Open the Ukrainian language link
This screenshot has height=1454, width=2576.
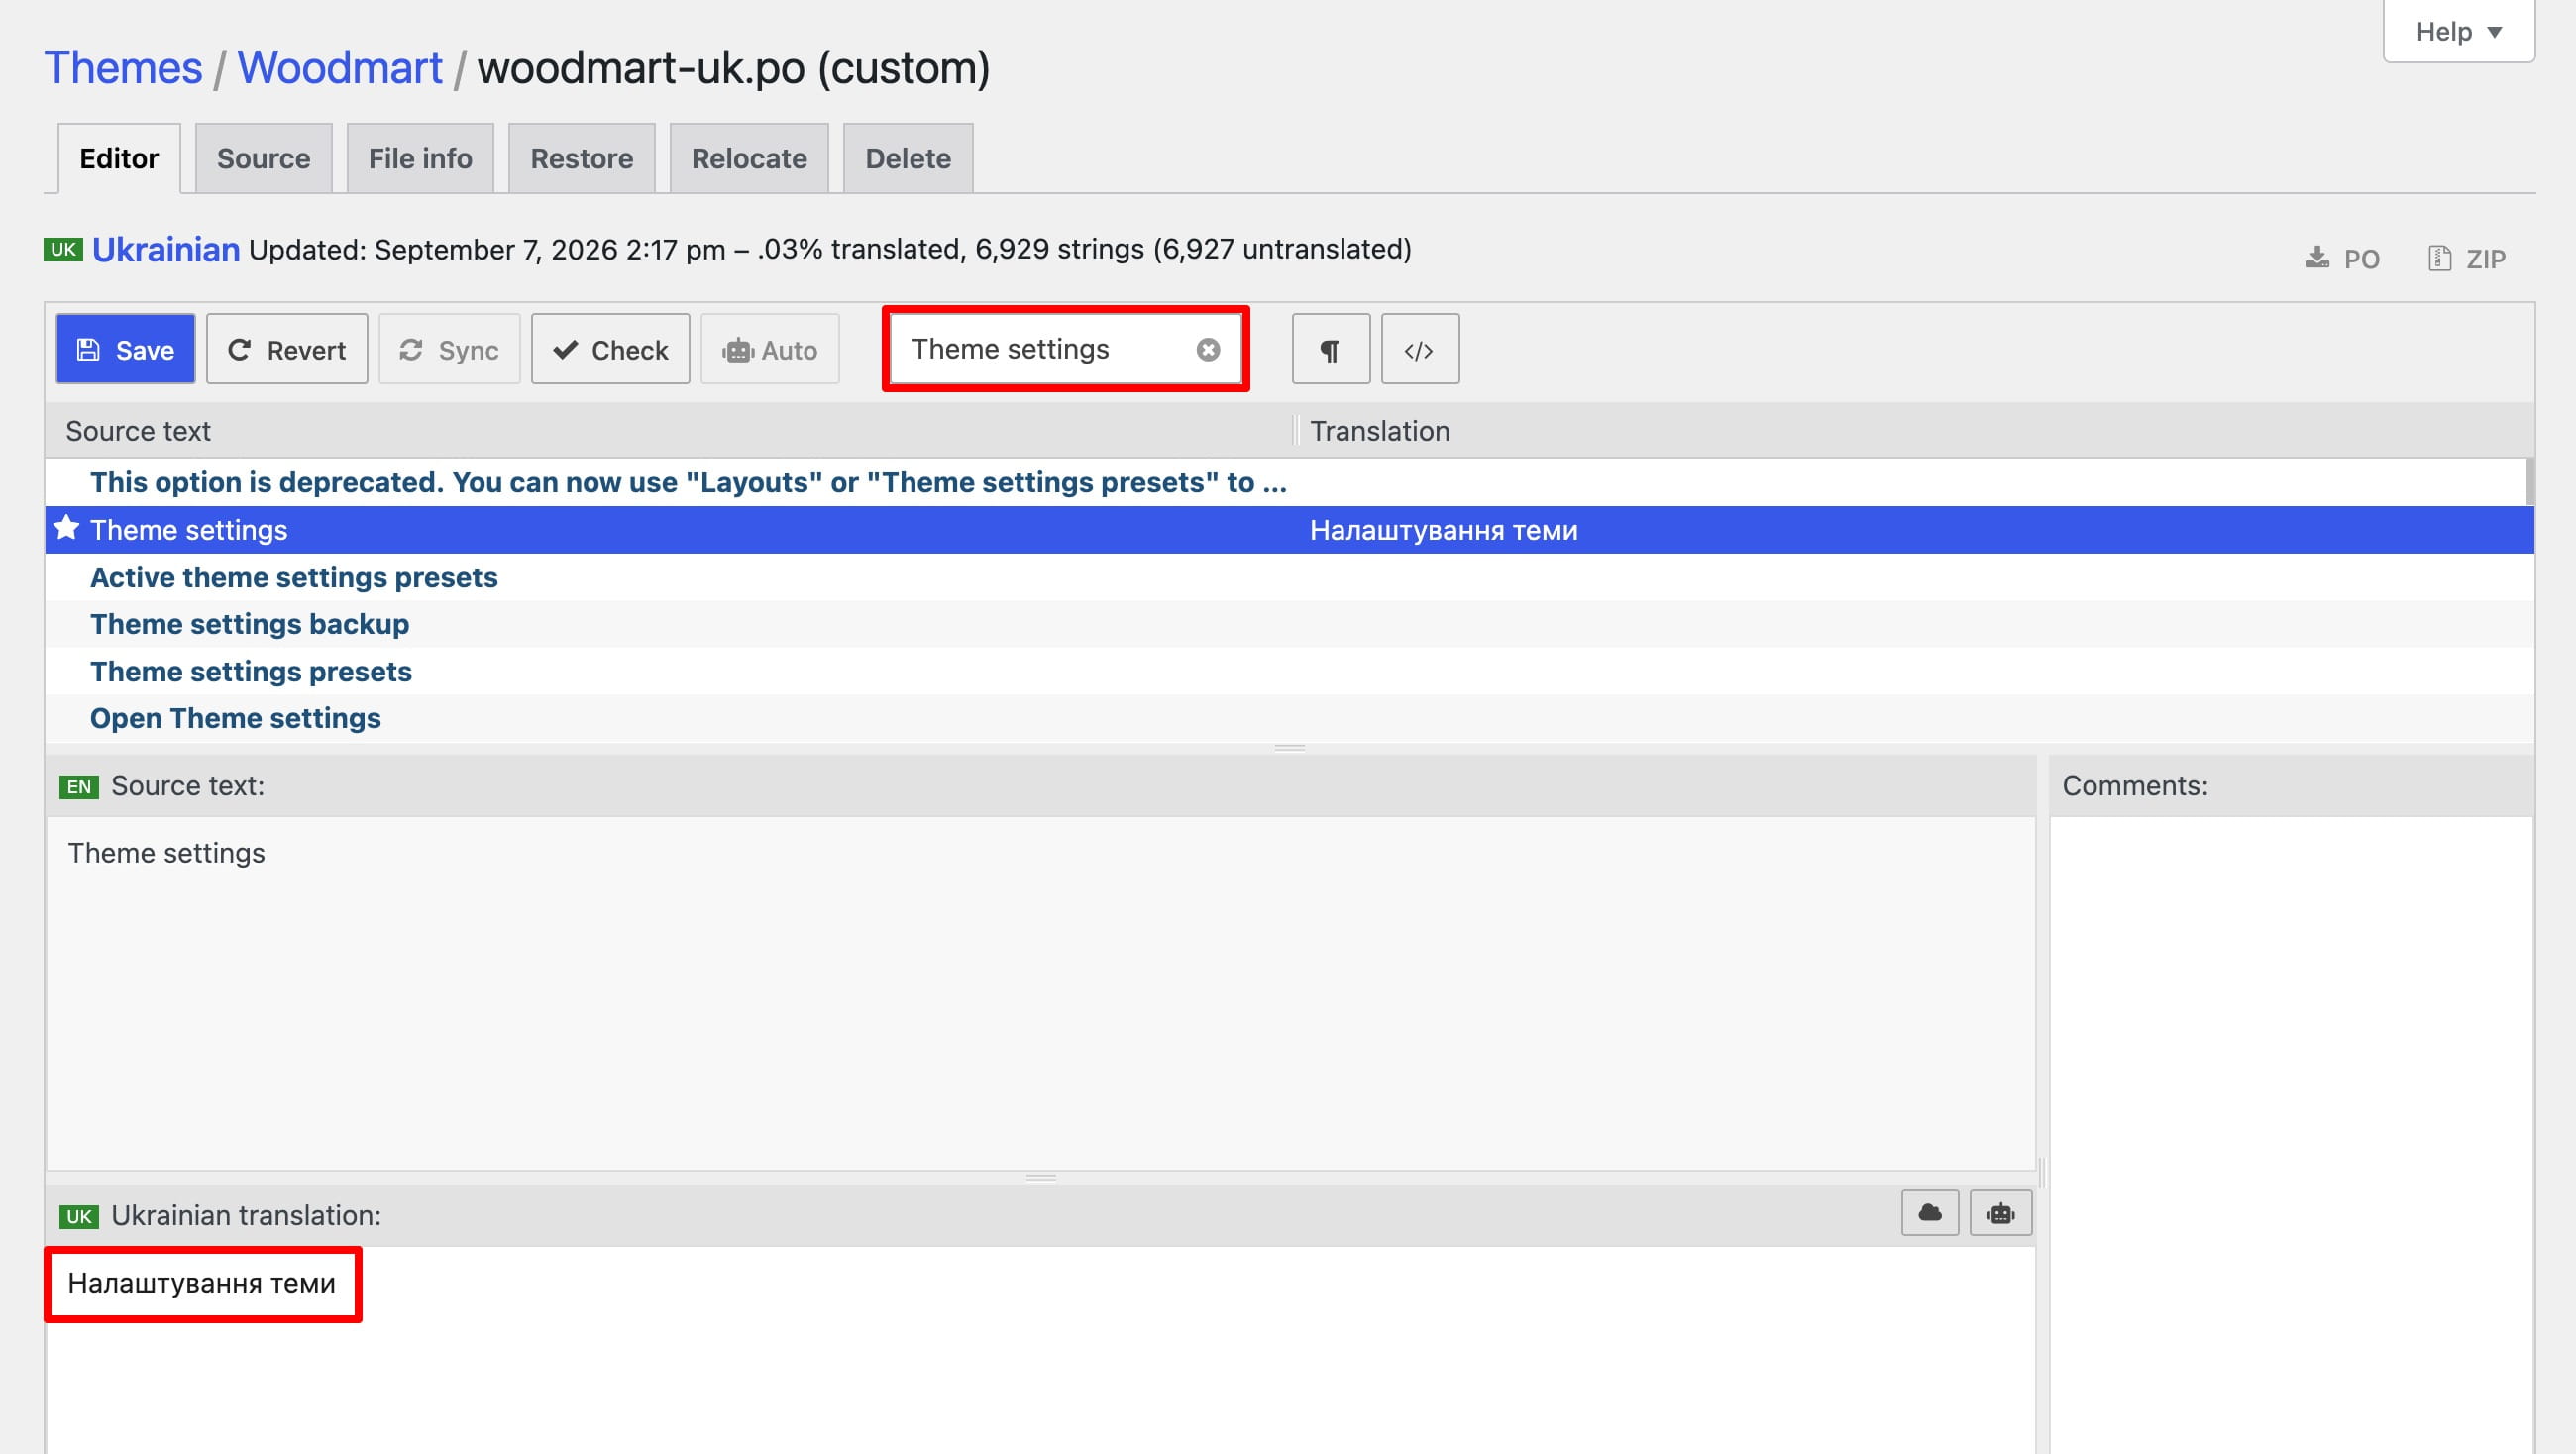[x=166, y=249]
